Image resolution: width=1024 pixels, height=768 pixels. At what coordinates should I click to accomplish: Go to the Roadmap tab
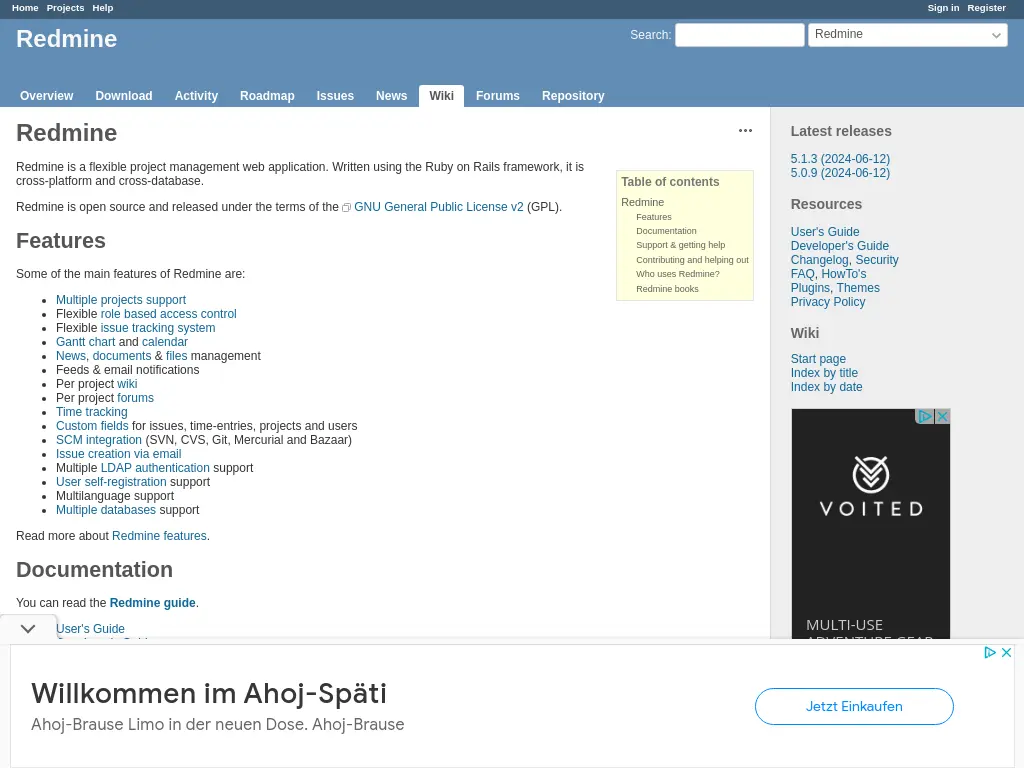[267, 96]
